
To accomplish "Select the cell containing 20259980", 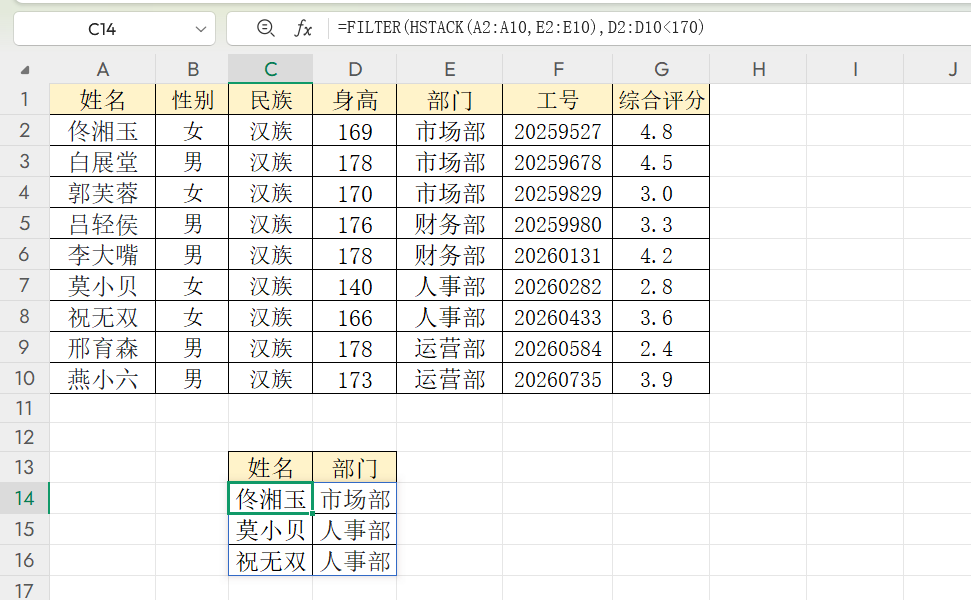I will (558, 224).
